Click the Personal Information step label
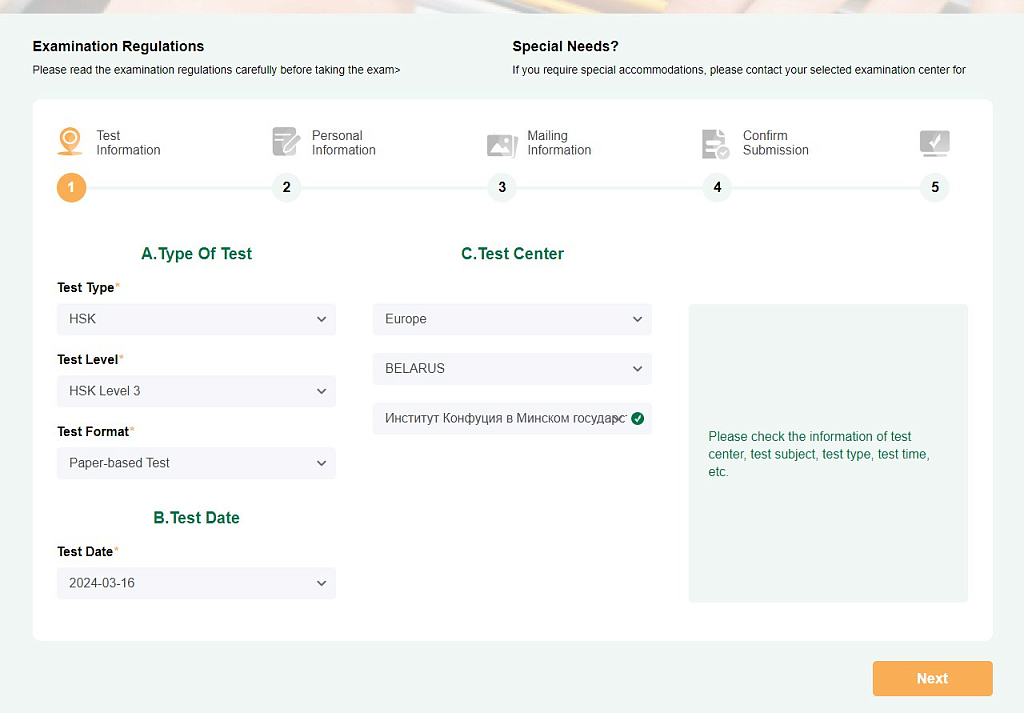Viewport: 1024px width, 713px height. (x=344, y=142)
